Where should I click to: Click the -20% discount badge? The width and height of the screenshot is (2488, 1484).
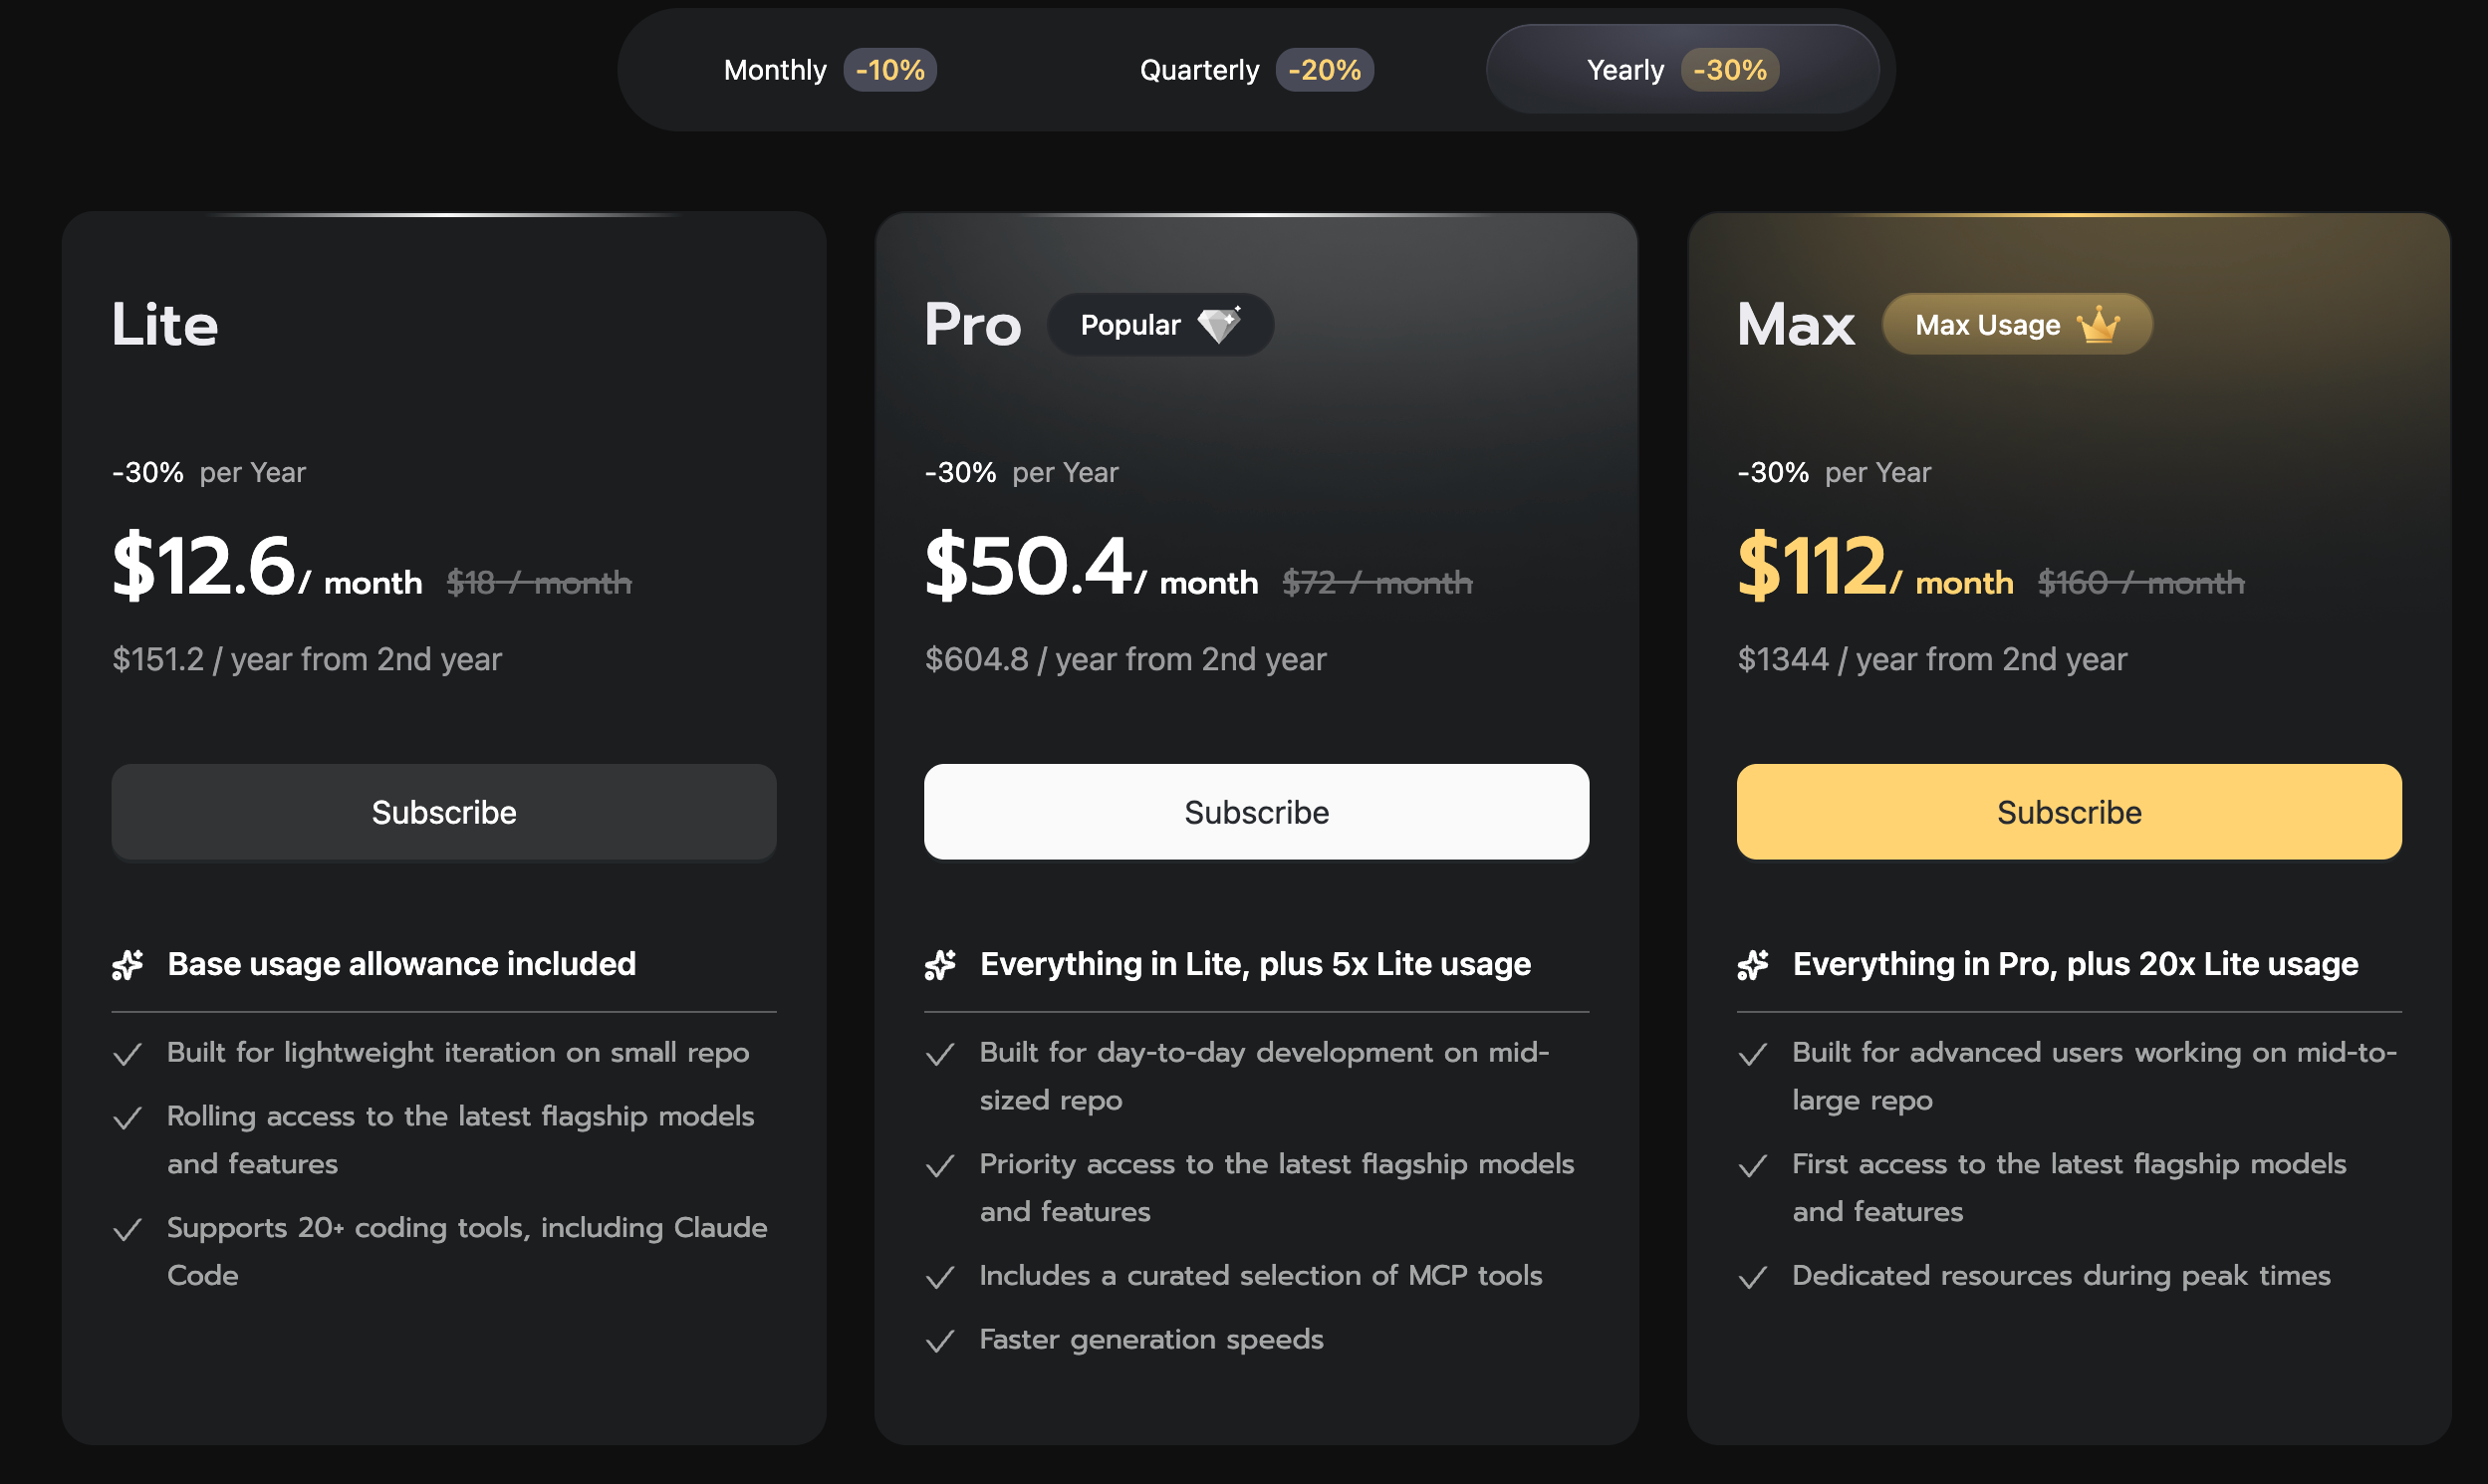tap(1324, 70)
